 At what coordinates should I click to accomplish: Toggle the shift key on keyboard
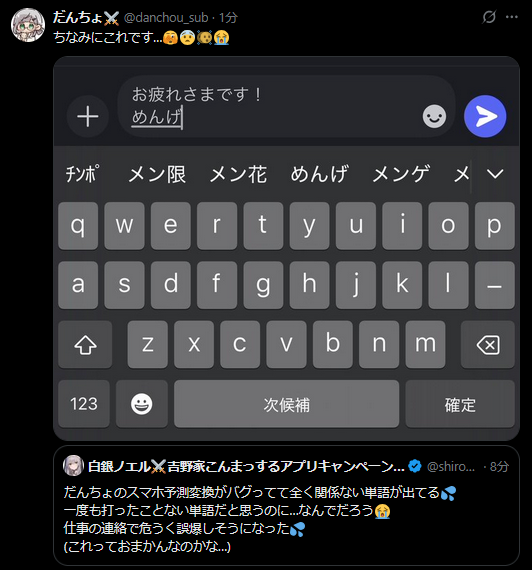tap(85, 345)
